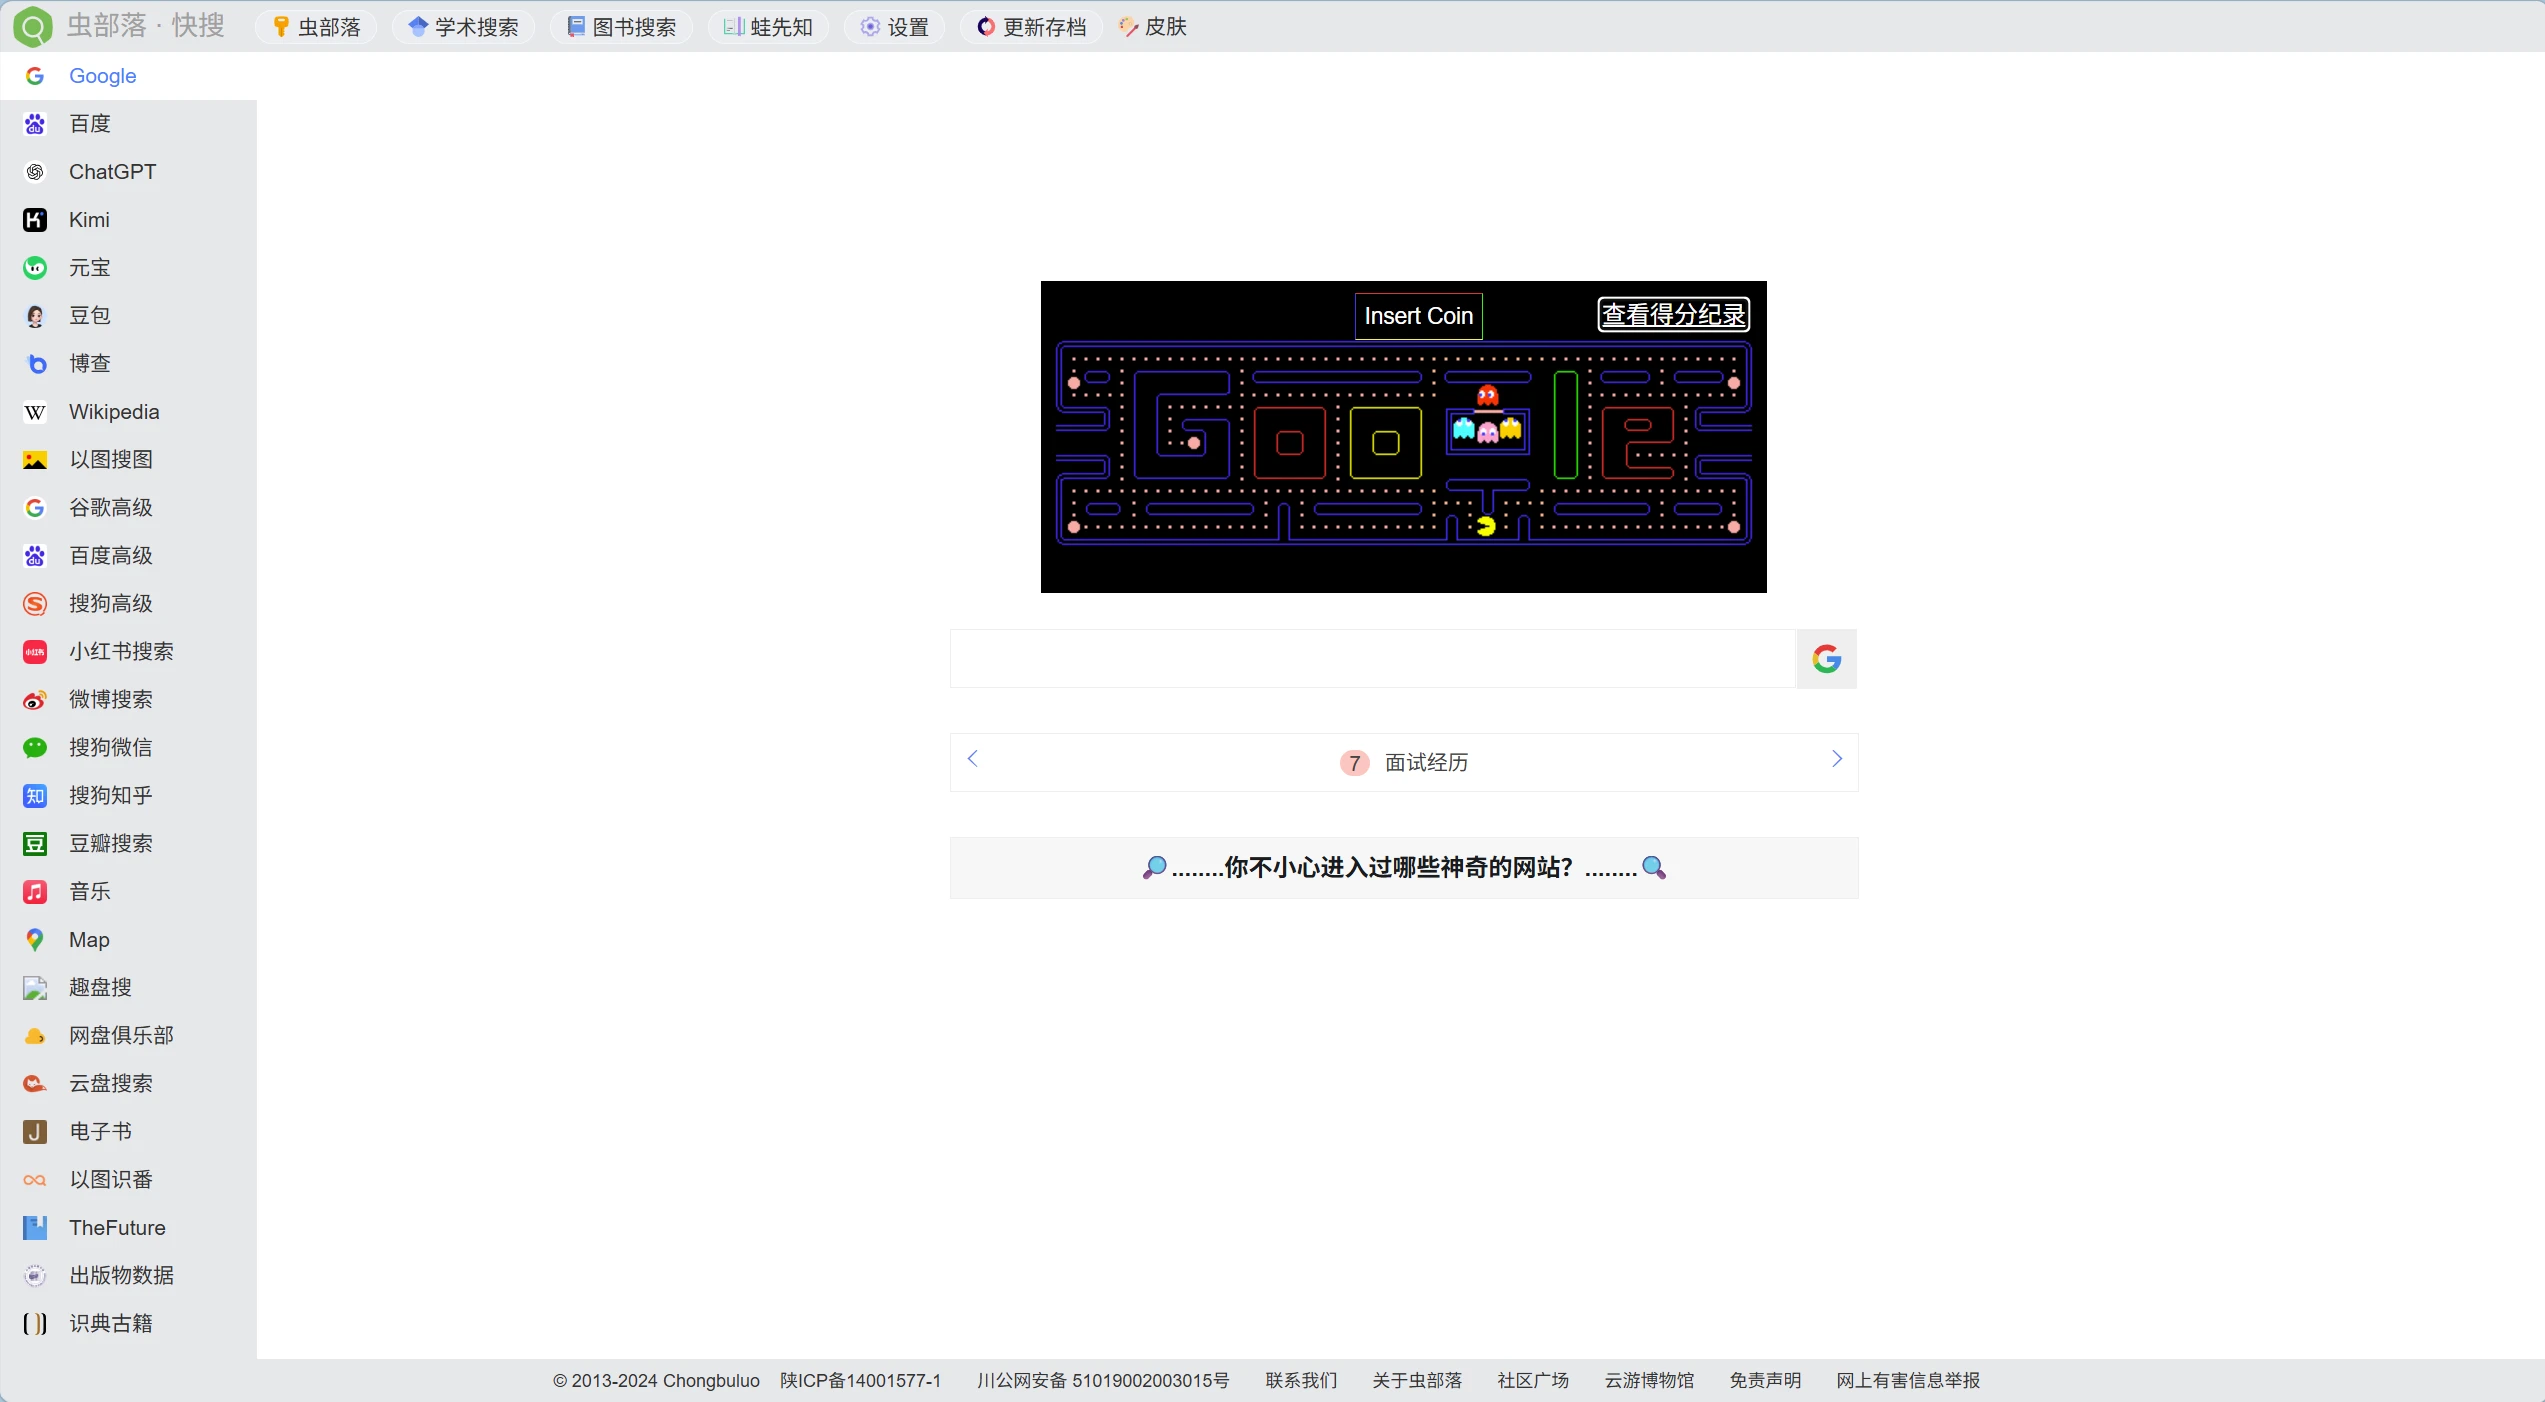Open the 学术搜索 top menu item
2545x1402 pixels.
(463, 27)
